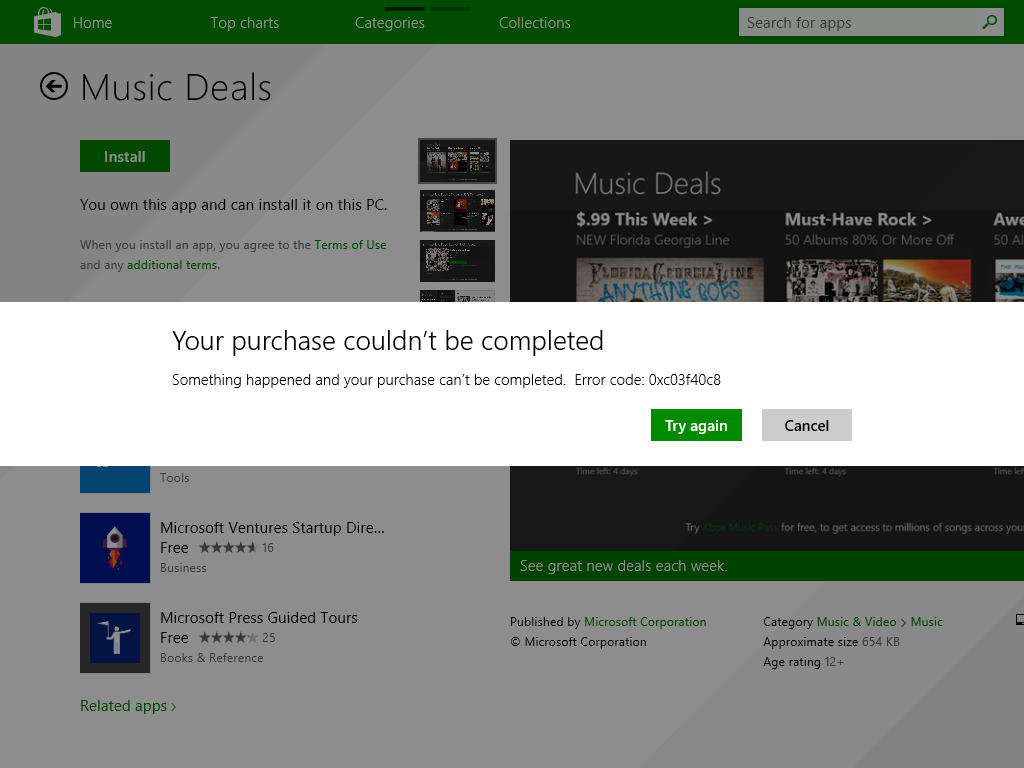Click the Music Deals page title
The height and width of the screenshot is (768, 1024).
point(176,88)
